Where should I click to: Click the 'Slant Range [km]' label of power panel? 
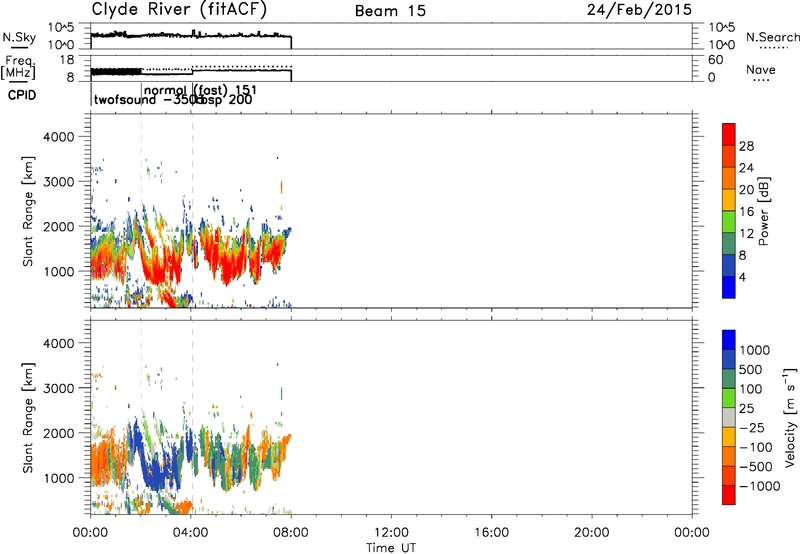(28, 211)
